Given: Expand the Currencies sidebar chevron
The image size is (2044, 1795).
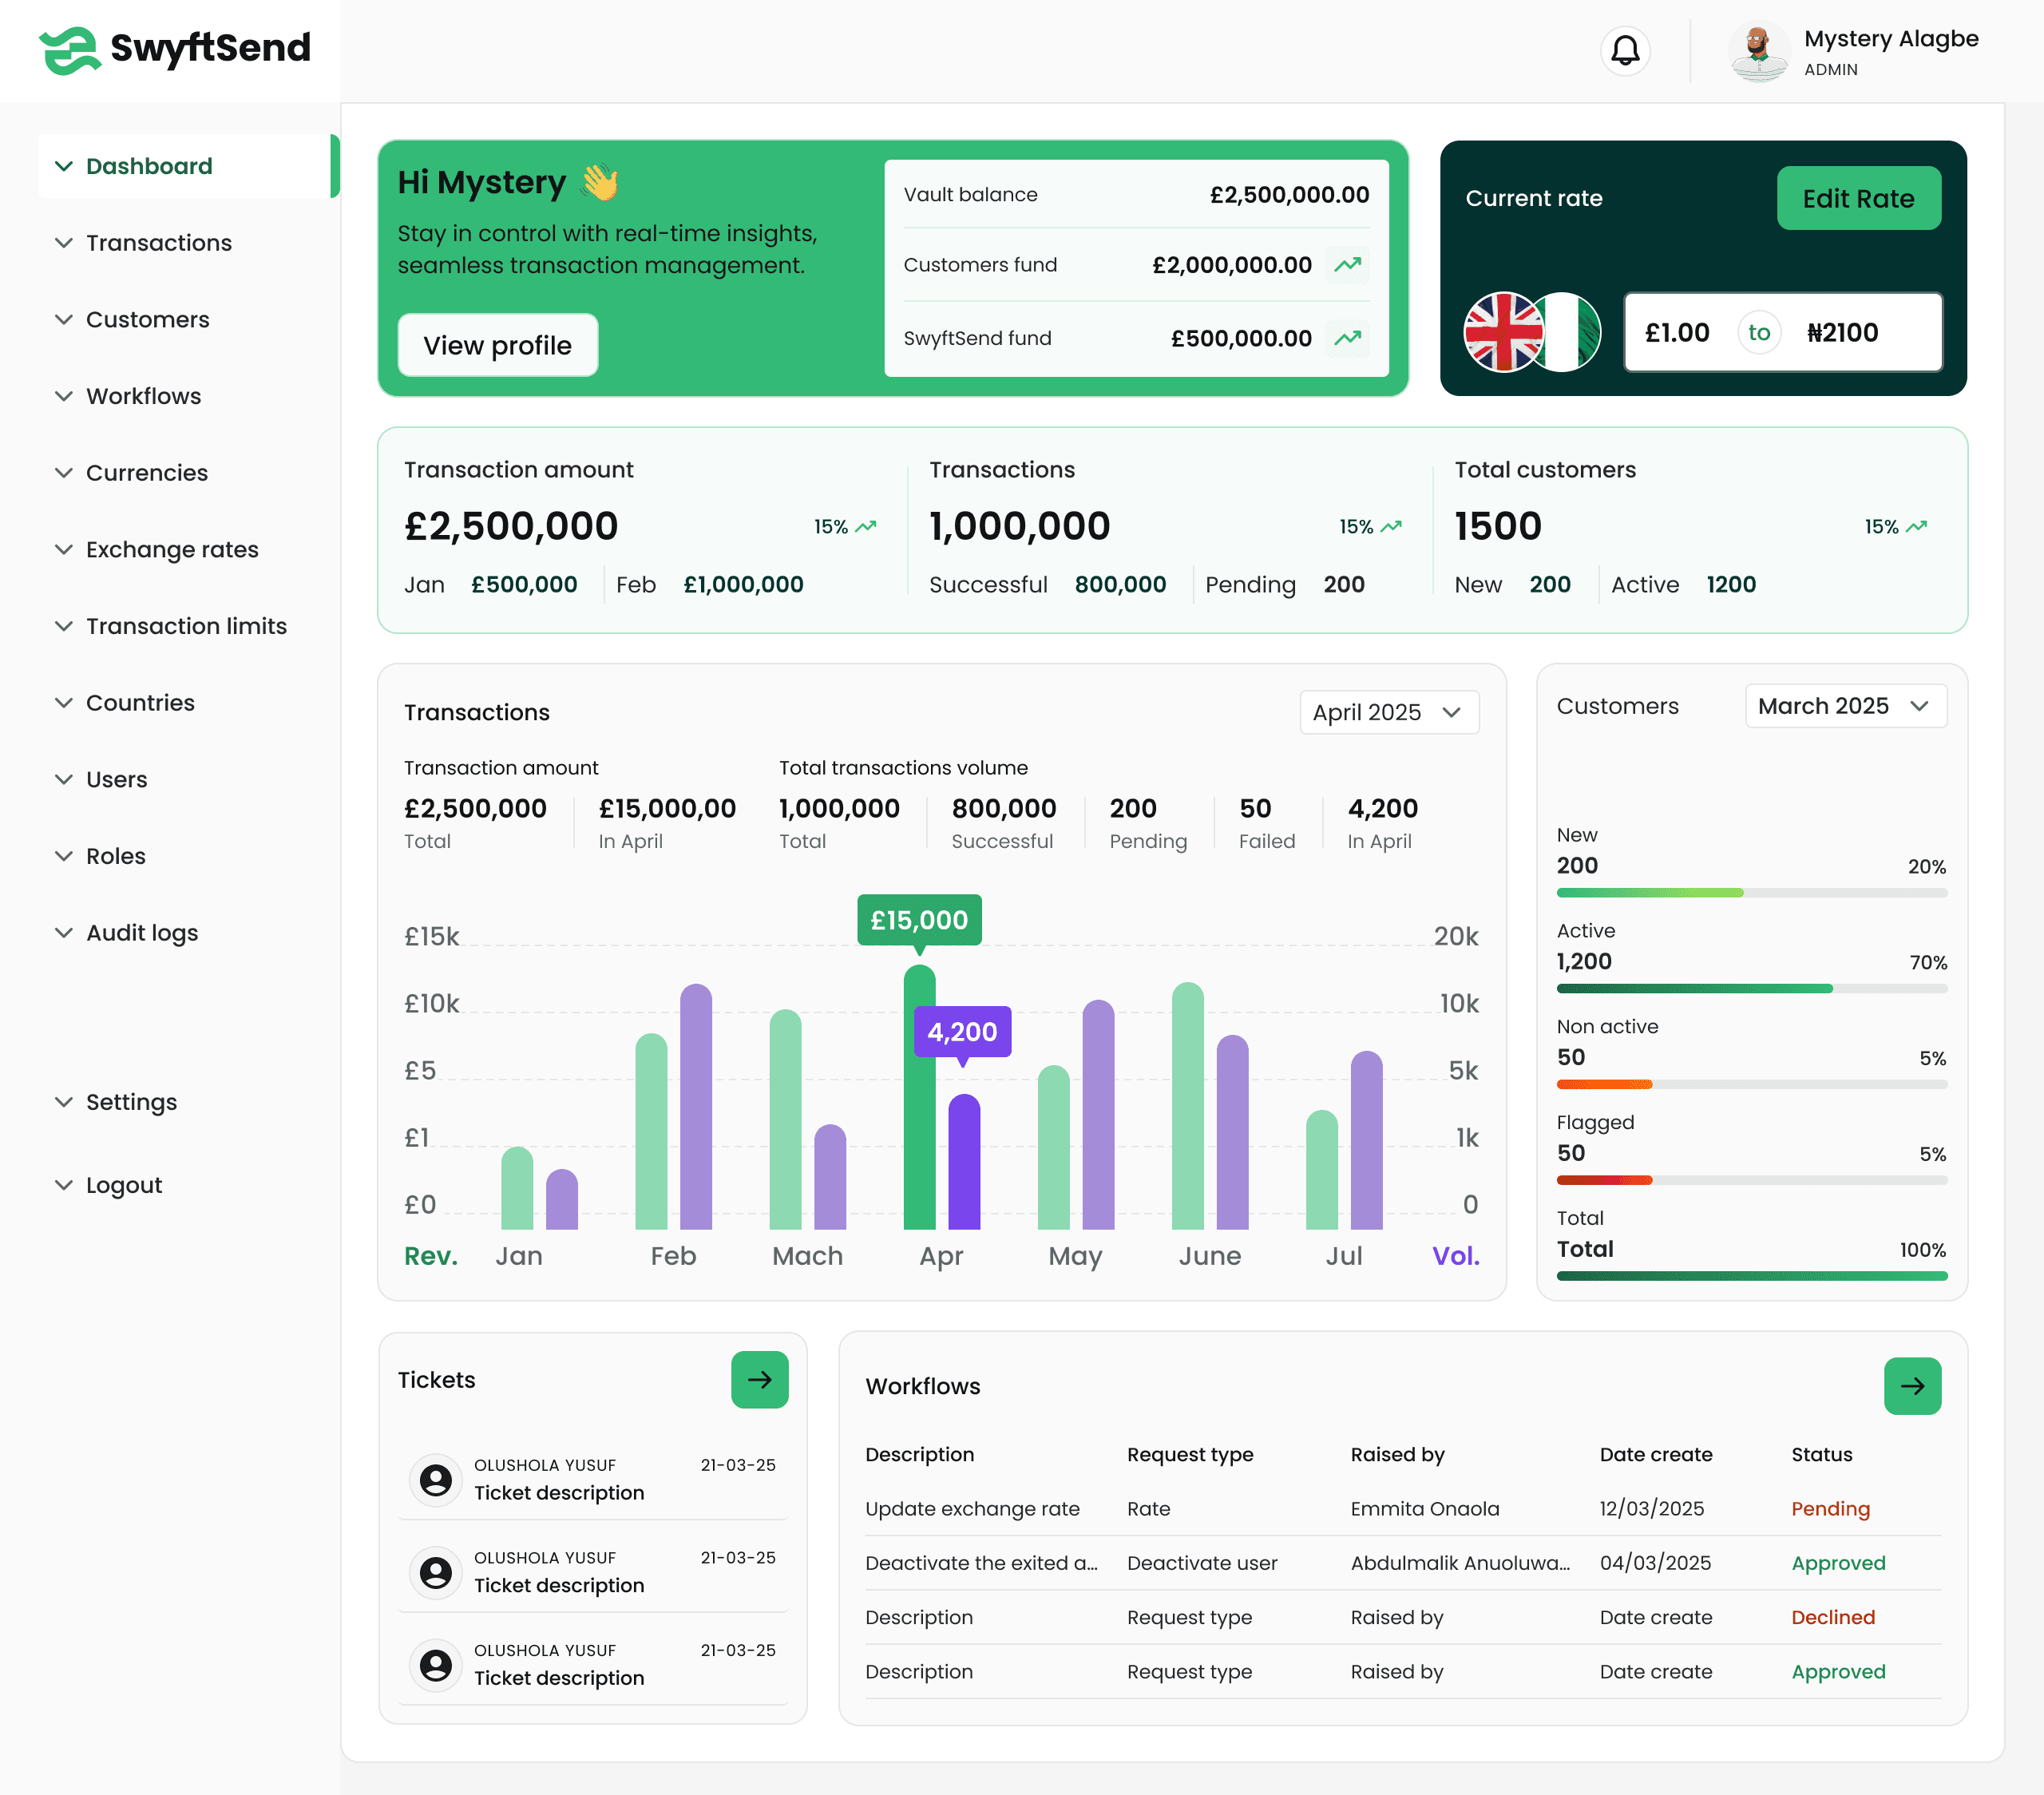Looking at the screenshot, I should [x=64, y=473].
